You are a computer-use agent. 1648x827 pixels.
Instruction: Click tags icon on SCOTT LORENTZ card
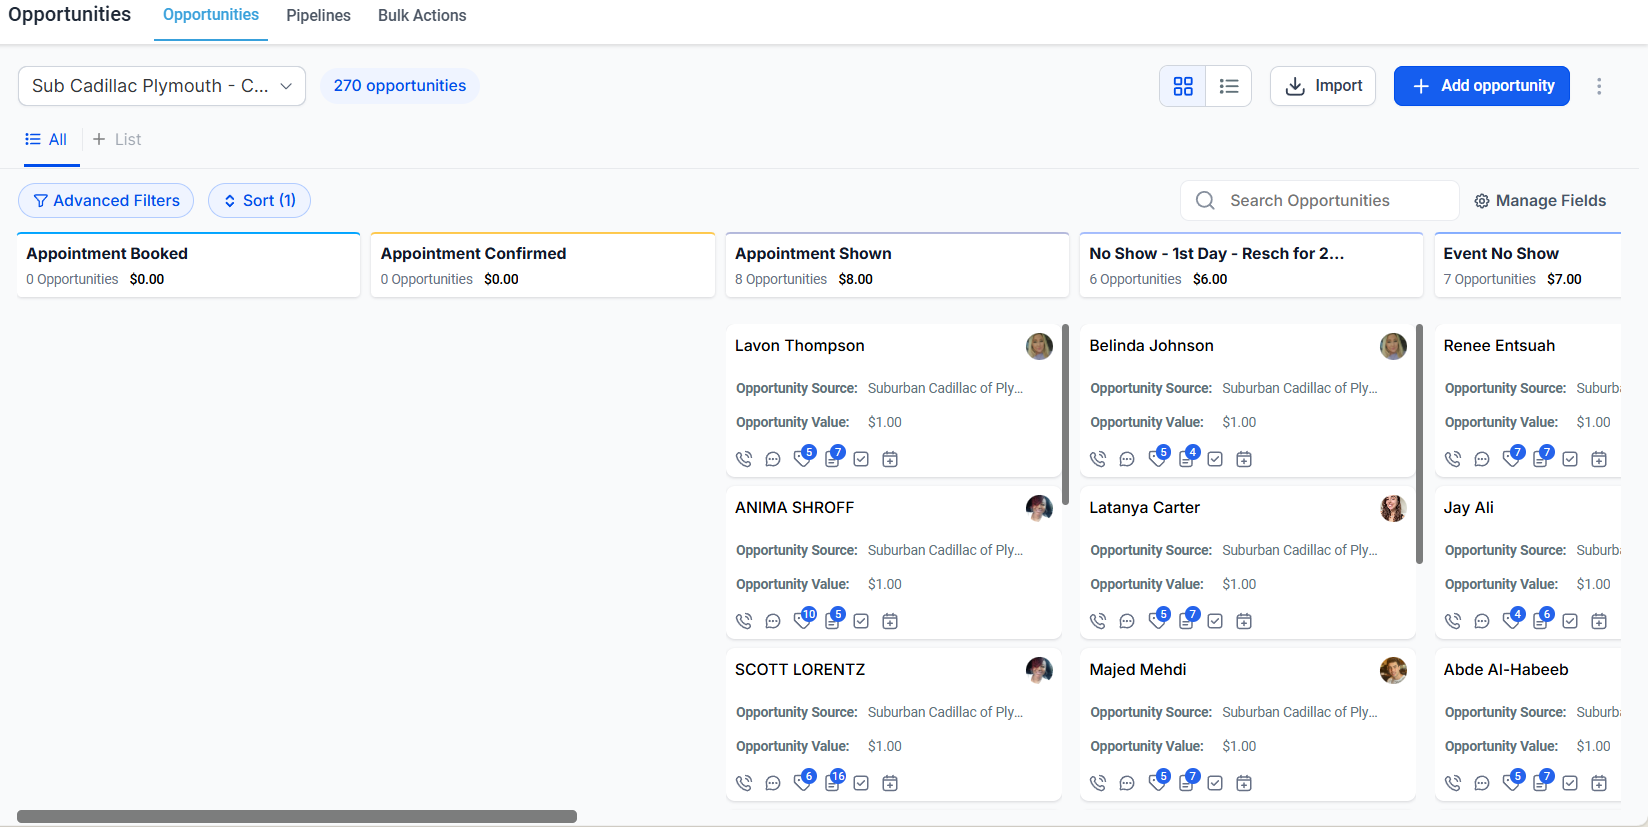[x=802, y=782]
